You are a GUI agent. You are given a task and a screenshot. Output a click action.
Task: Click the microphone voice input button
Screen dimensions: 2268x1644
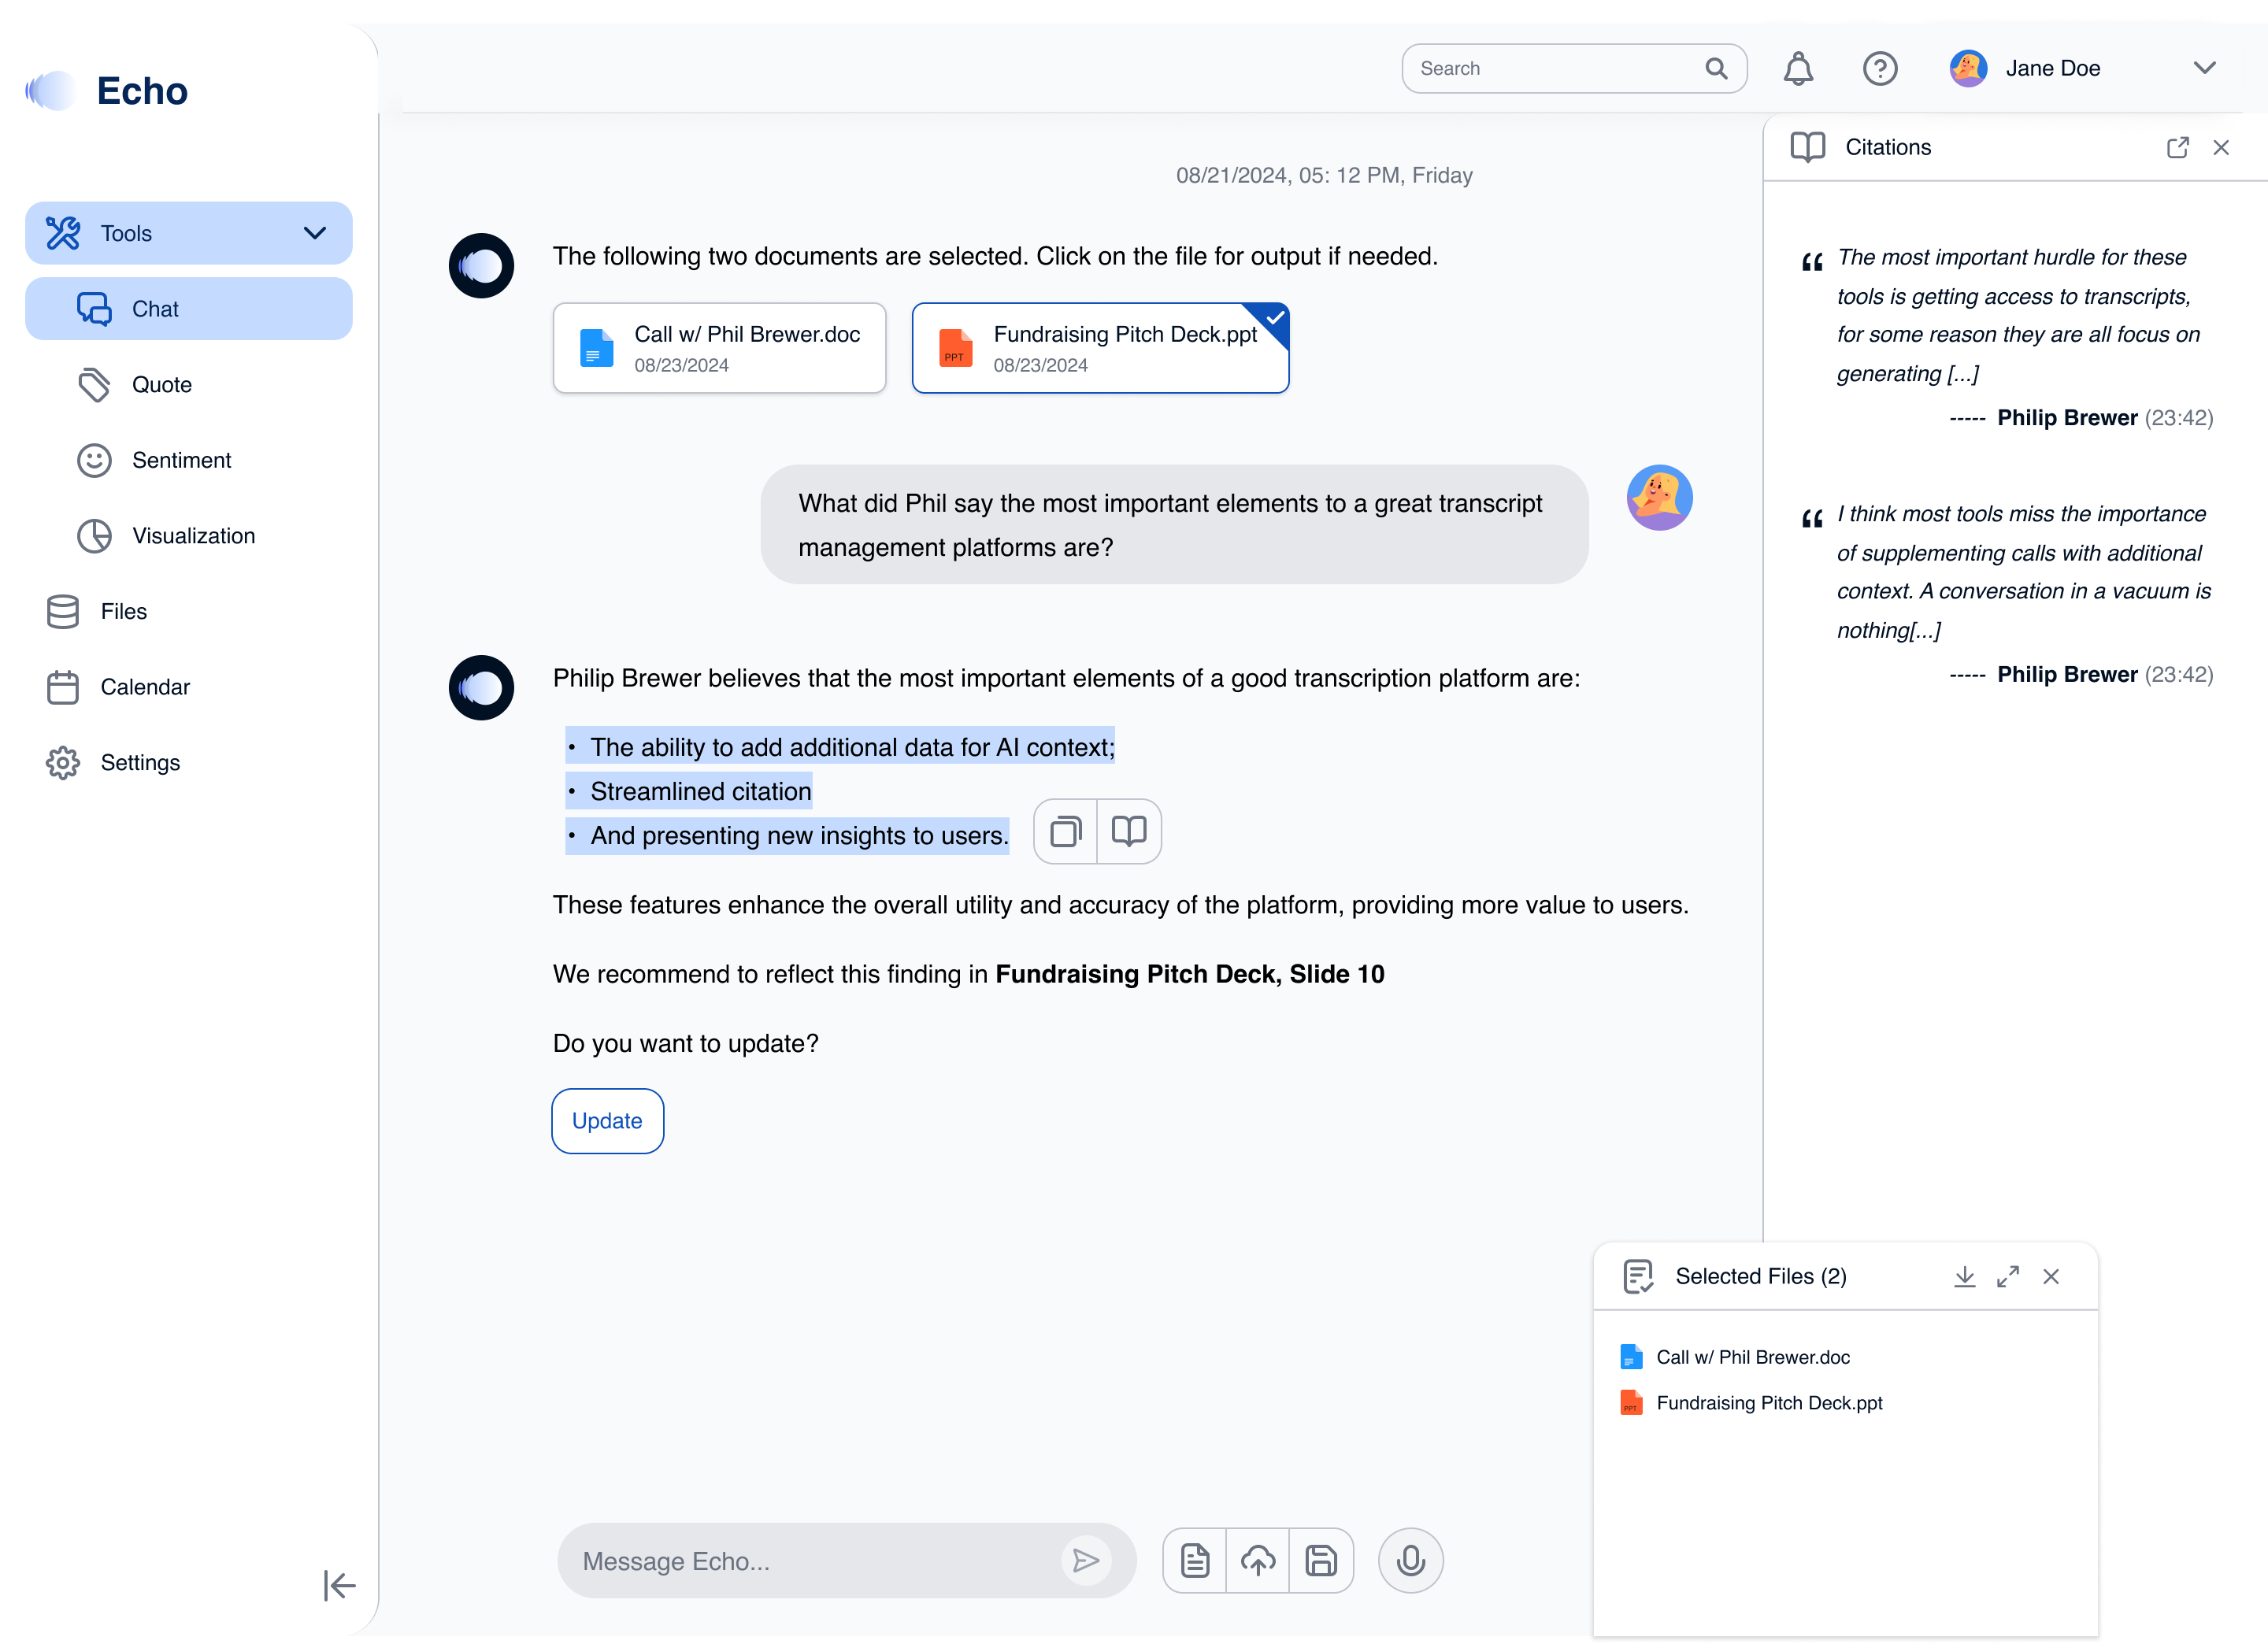click(1410, 1560)
